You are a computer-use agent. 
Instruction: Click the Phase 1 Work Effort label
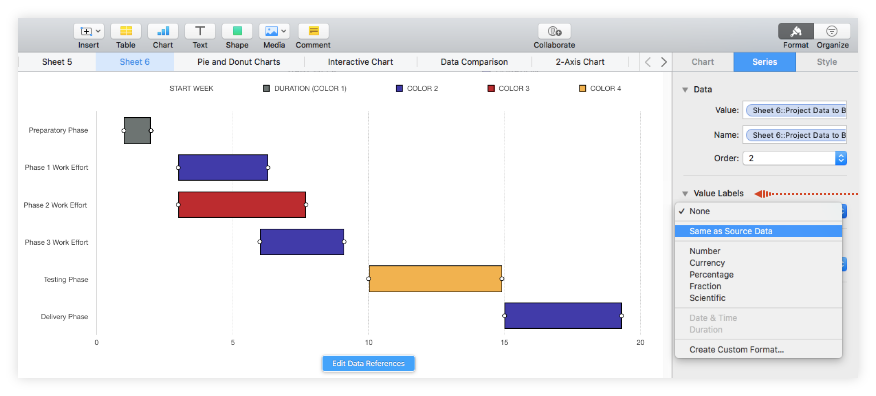pos(56,168)
